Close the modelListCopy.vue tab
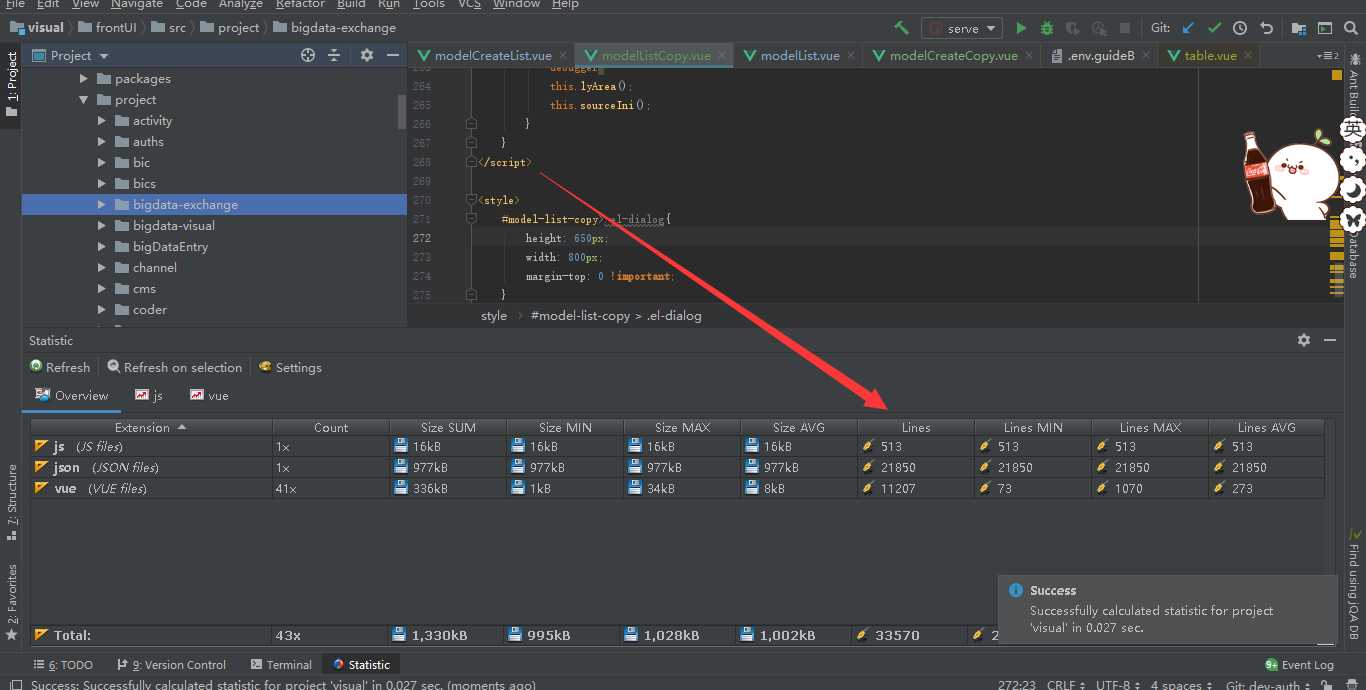1366x690 pixels. click(722, 55)
